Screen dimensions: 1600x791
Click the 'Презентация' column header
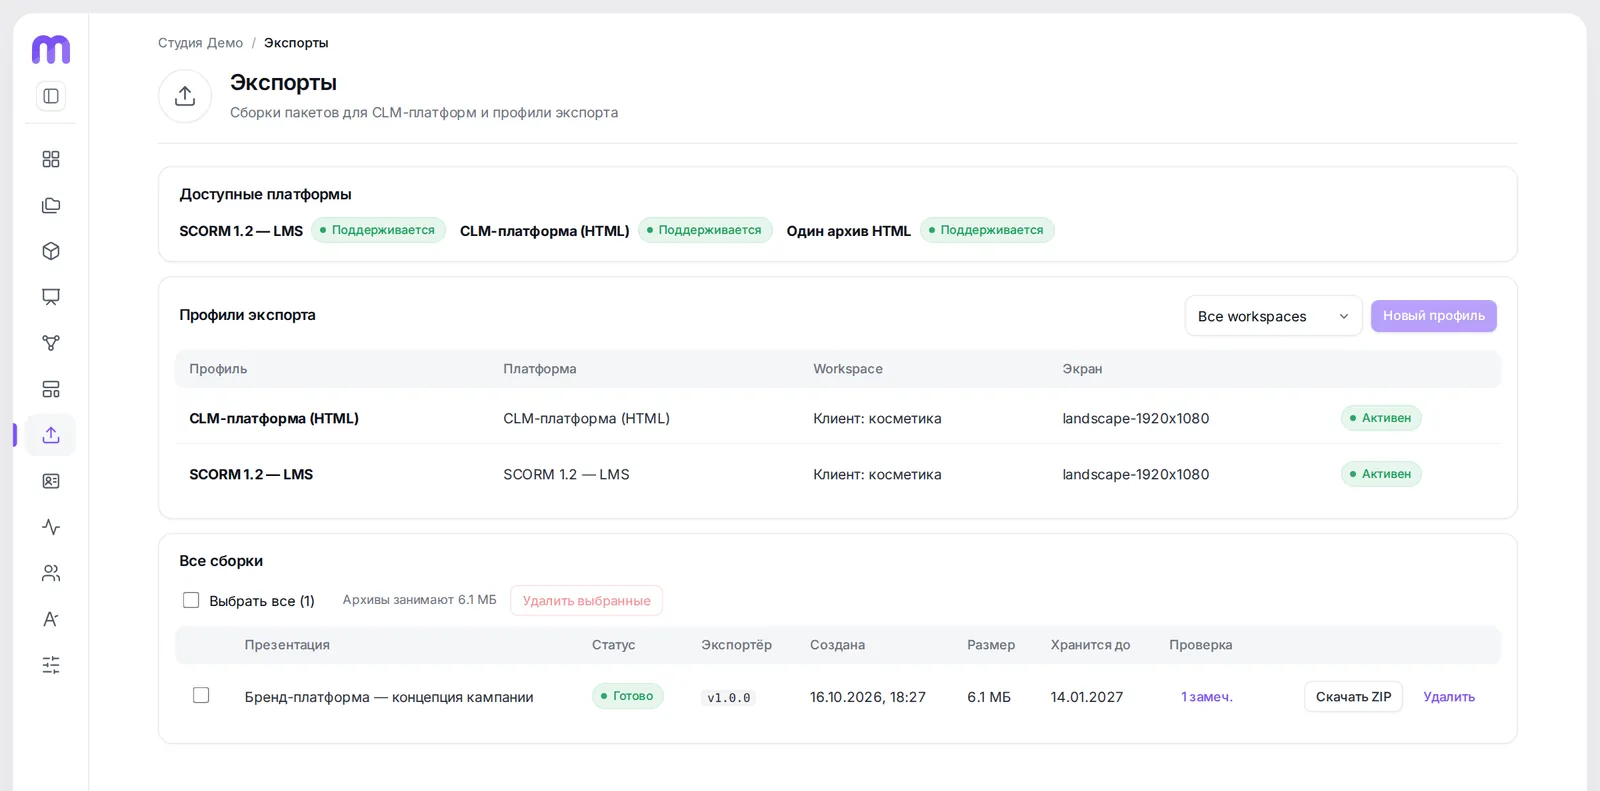click(287, 645)
